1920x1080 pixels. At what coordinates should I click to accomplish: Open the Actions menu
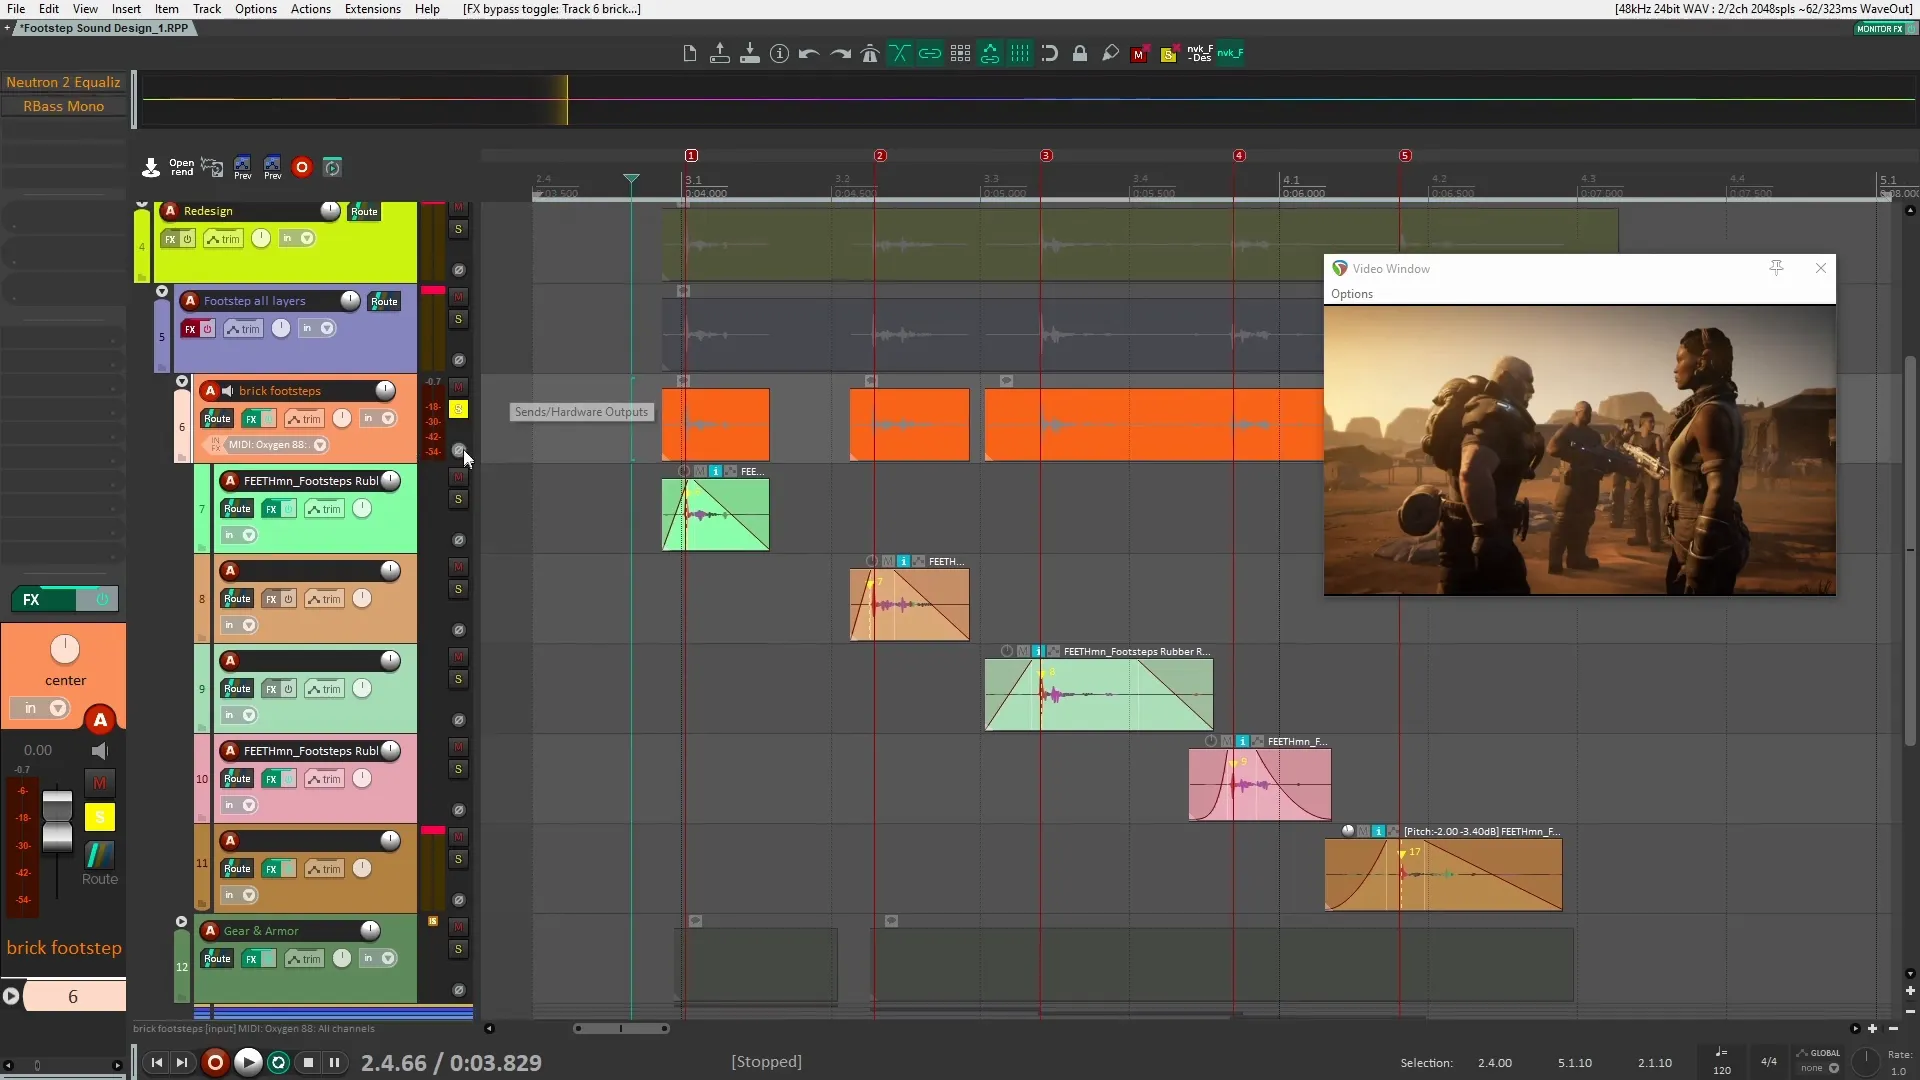click(311, 9)
